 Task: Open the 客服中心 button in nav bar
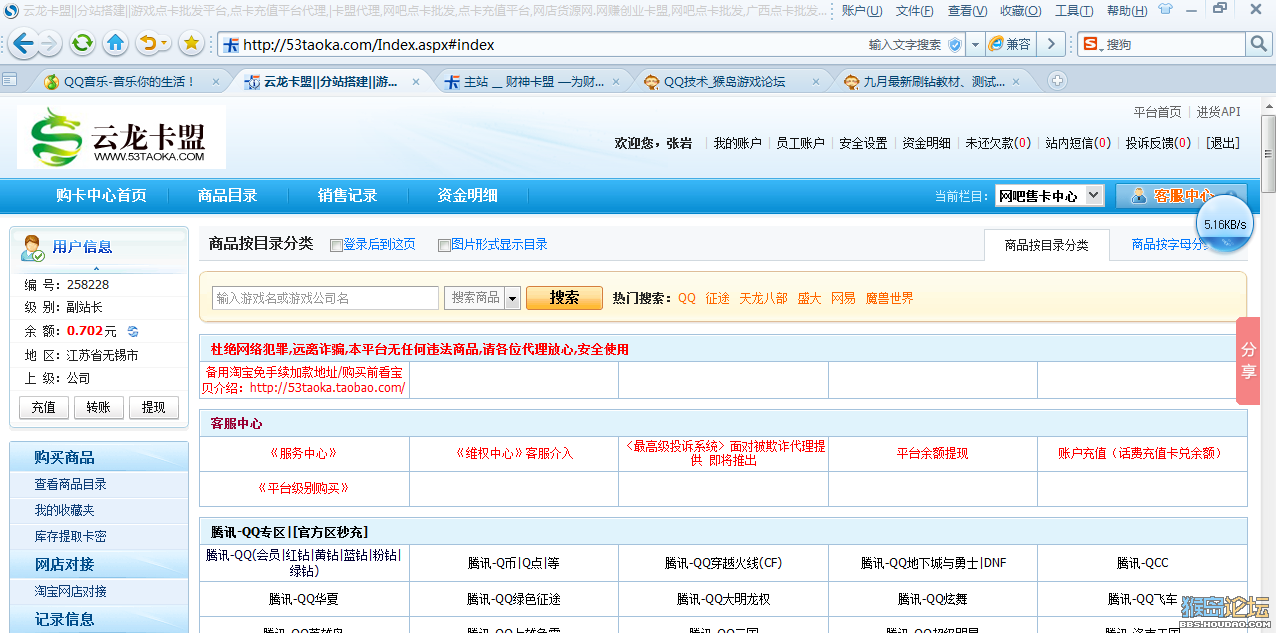coord(1182,196)
